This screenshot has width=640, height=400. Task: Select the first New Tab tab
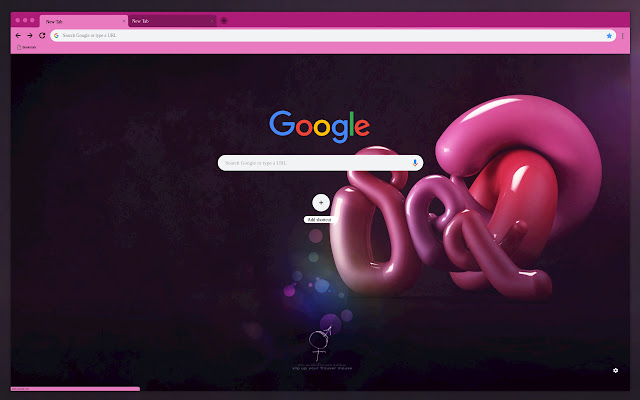click(84, 21)
